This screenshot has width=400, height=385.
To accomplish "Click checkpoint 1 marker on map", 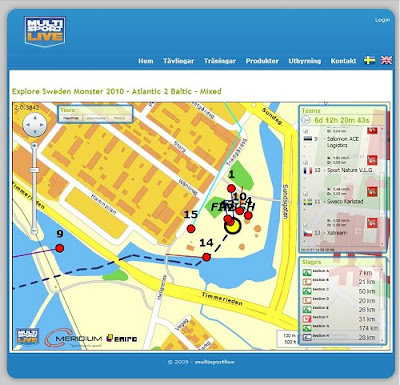I will coord(231,188).
